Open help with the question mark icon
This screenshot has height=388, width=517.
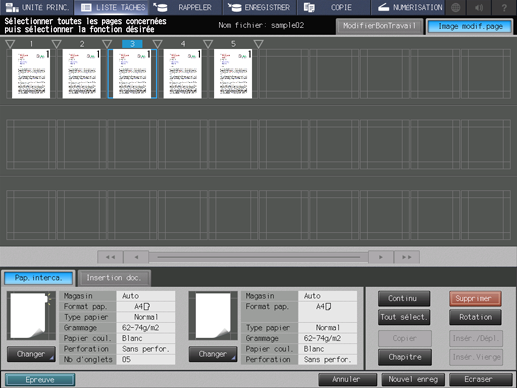coord(504,7)
